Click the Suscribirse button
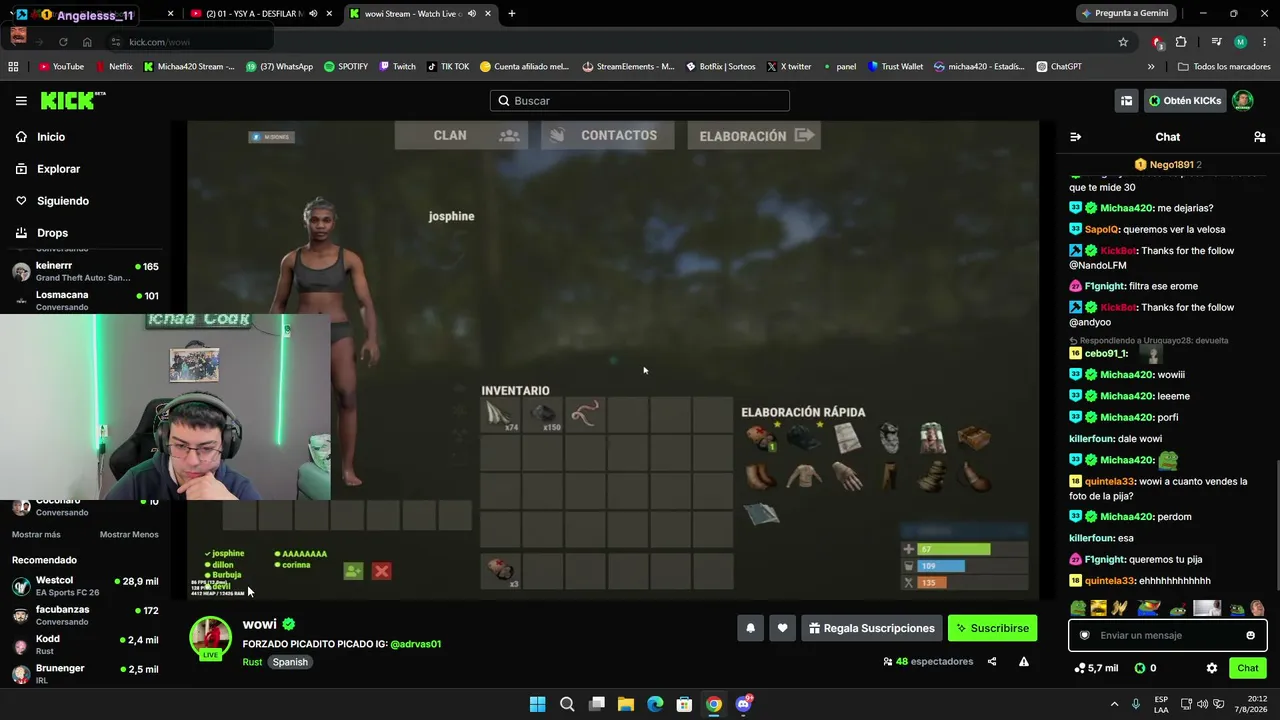Viewport: 1280px width, 720px height. [x=992, y=628]
